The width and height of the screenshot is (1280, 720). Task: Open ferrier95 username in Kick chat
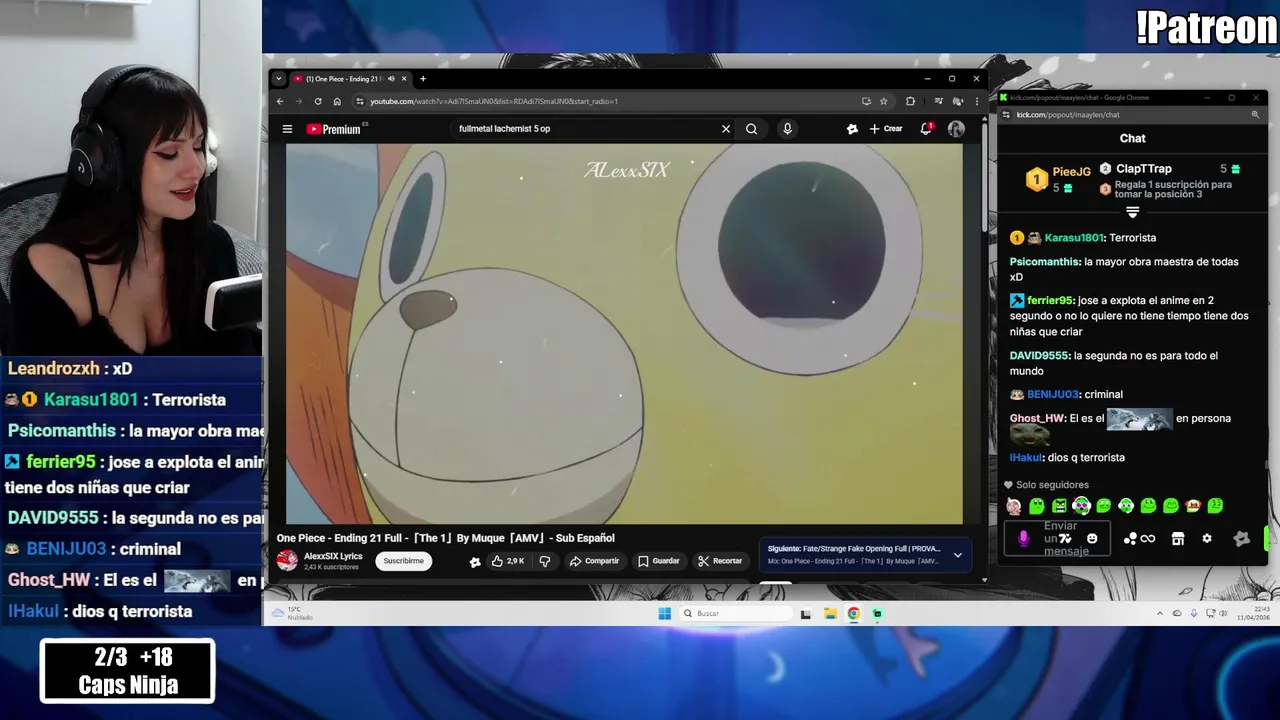[x=1049, y=300]
